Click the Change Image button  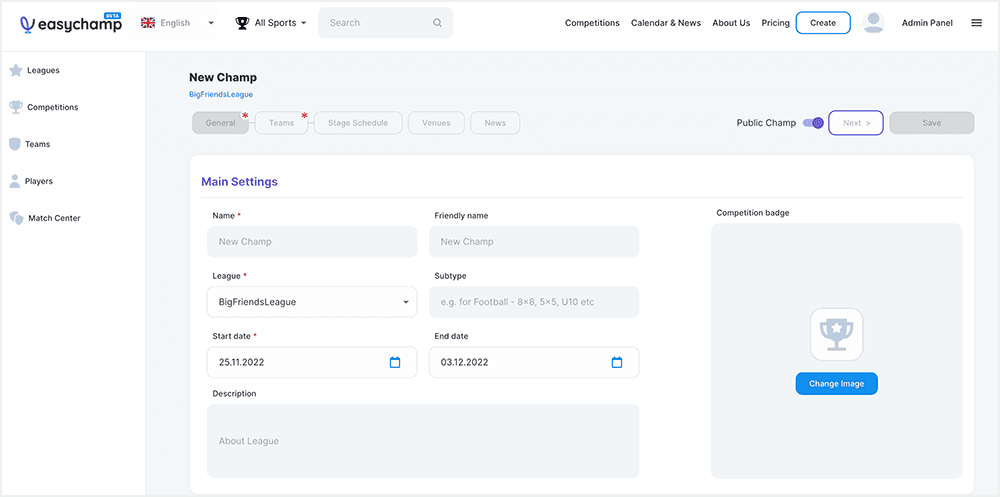tap(836, 384)
